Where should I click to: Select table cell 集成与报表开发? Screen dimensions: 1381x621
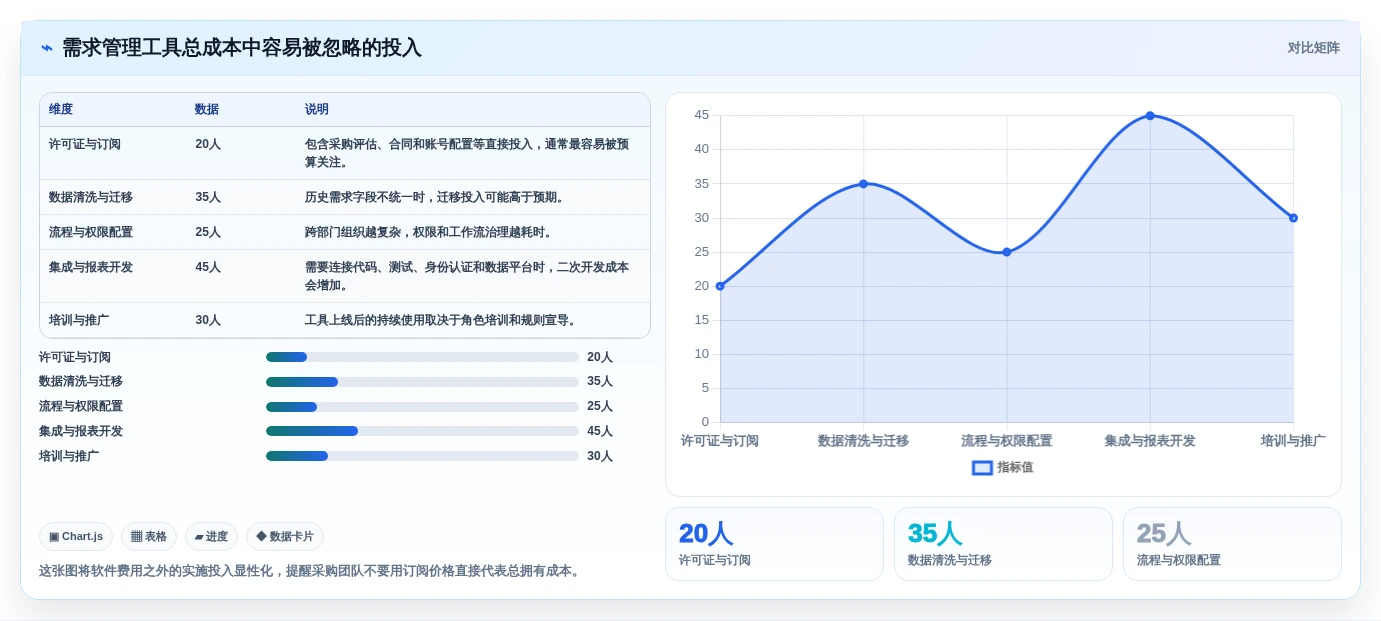(x=91, y=267)
